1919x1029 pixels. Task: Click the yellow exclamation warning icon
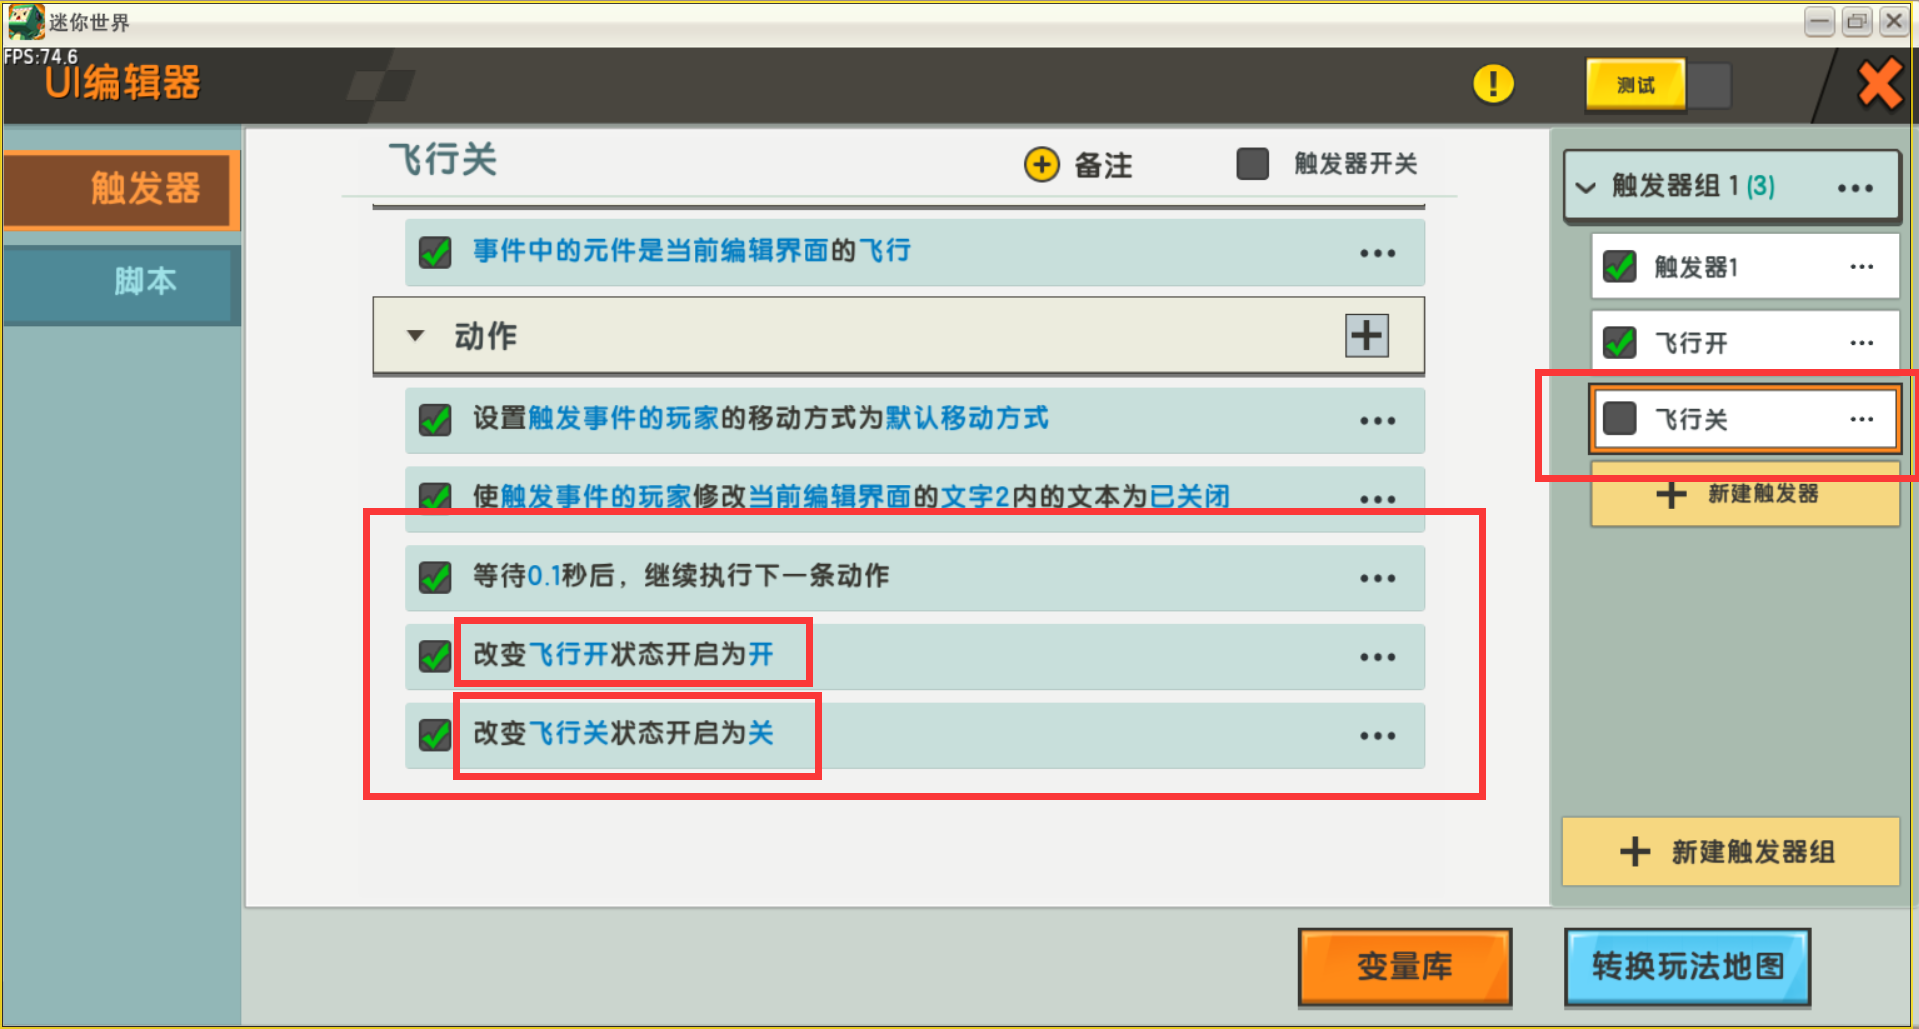coord(1493,84)
